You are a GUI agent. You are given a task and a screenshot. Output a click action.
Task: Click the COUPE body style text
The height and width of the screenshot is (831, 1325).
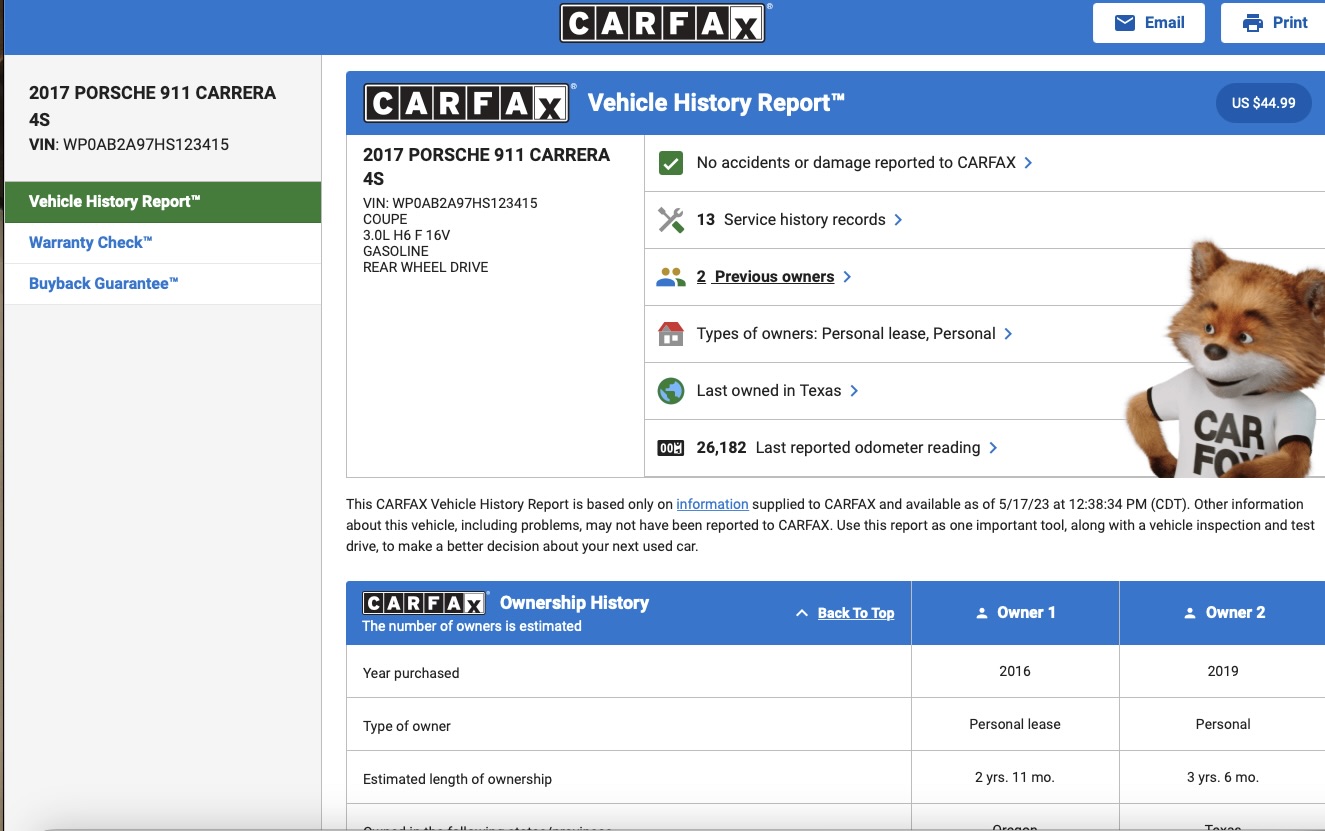tap(385, 219)
